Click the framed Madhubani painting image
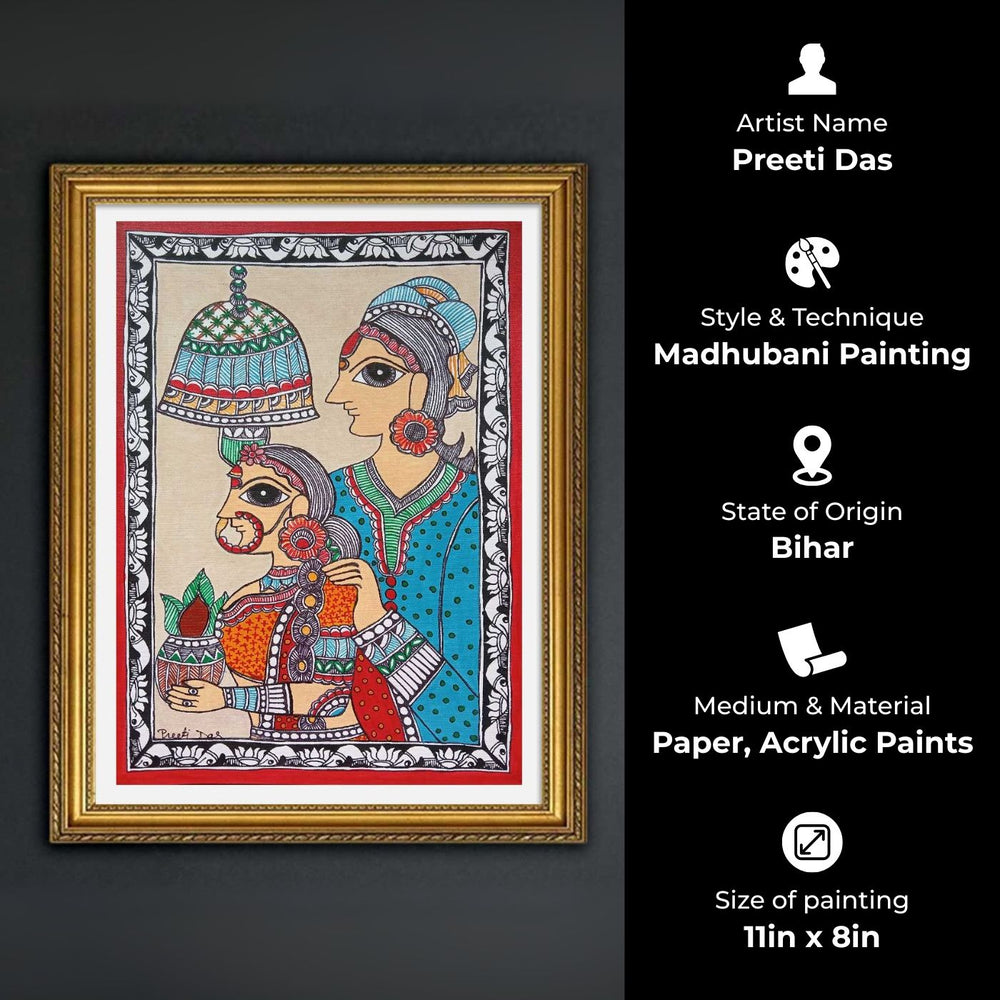The width and height of the screenshot is (1000, 1000). pyautogui.click(x=318, y=503)
